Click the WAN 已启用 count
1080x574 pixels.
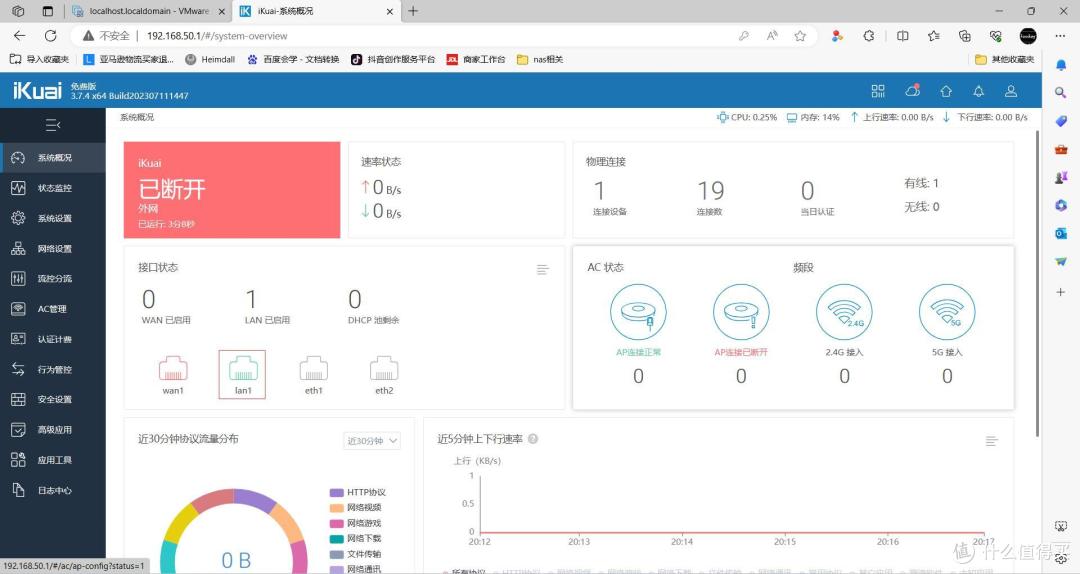click(149, 299)
